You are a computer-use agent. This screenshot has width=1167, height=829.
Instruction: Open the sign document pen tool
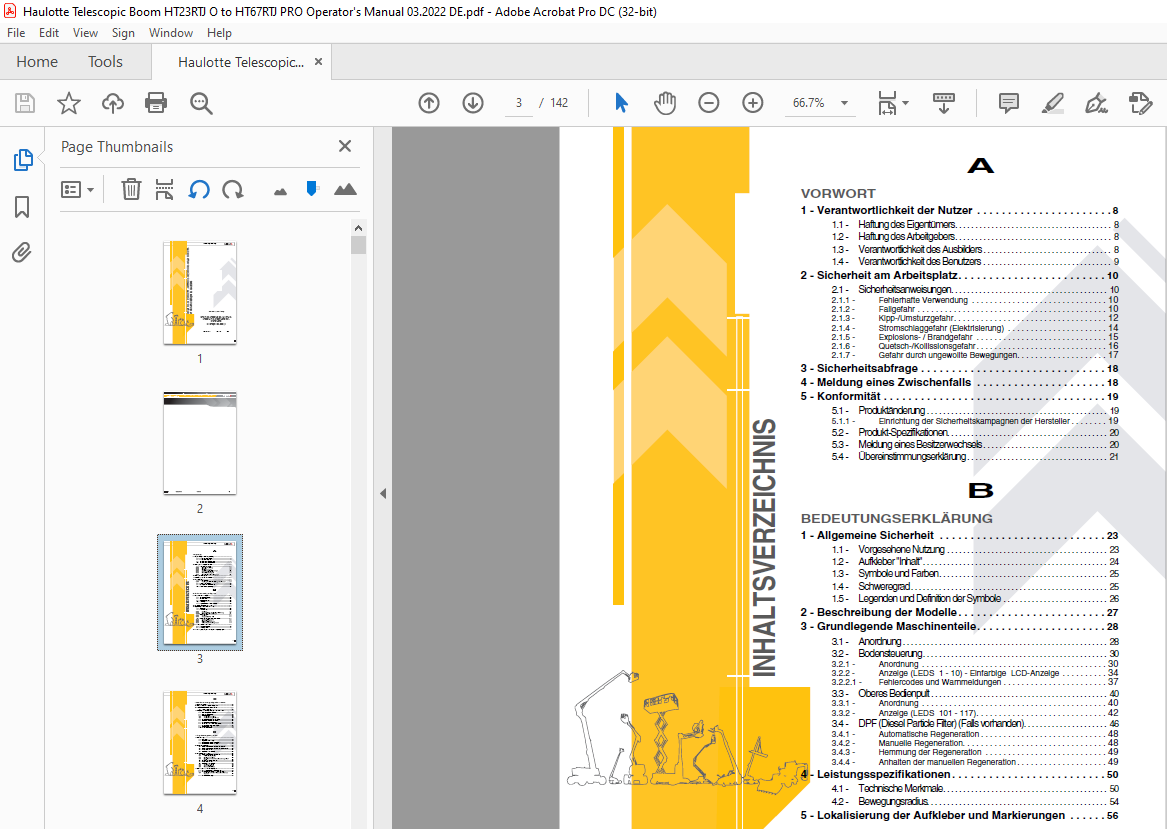pyautogui.click(x=1096, y=103)
